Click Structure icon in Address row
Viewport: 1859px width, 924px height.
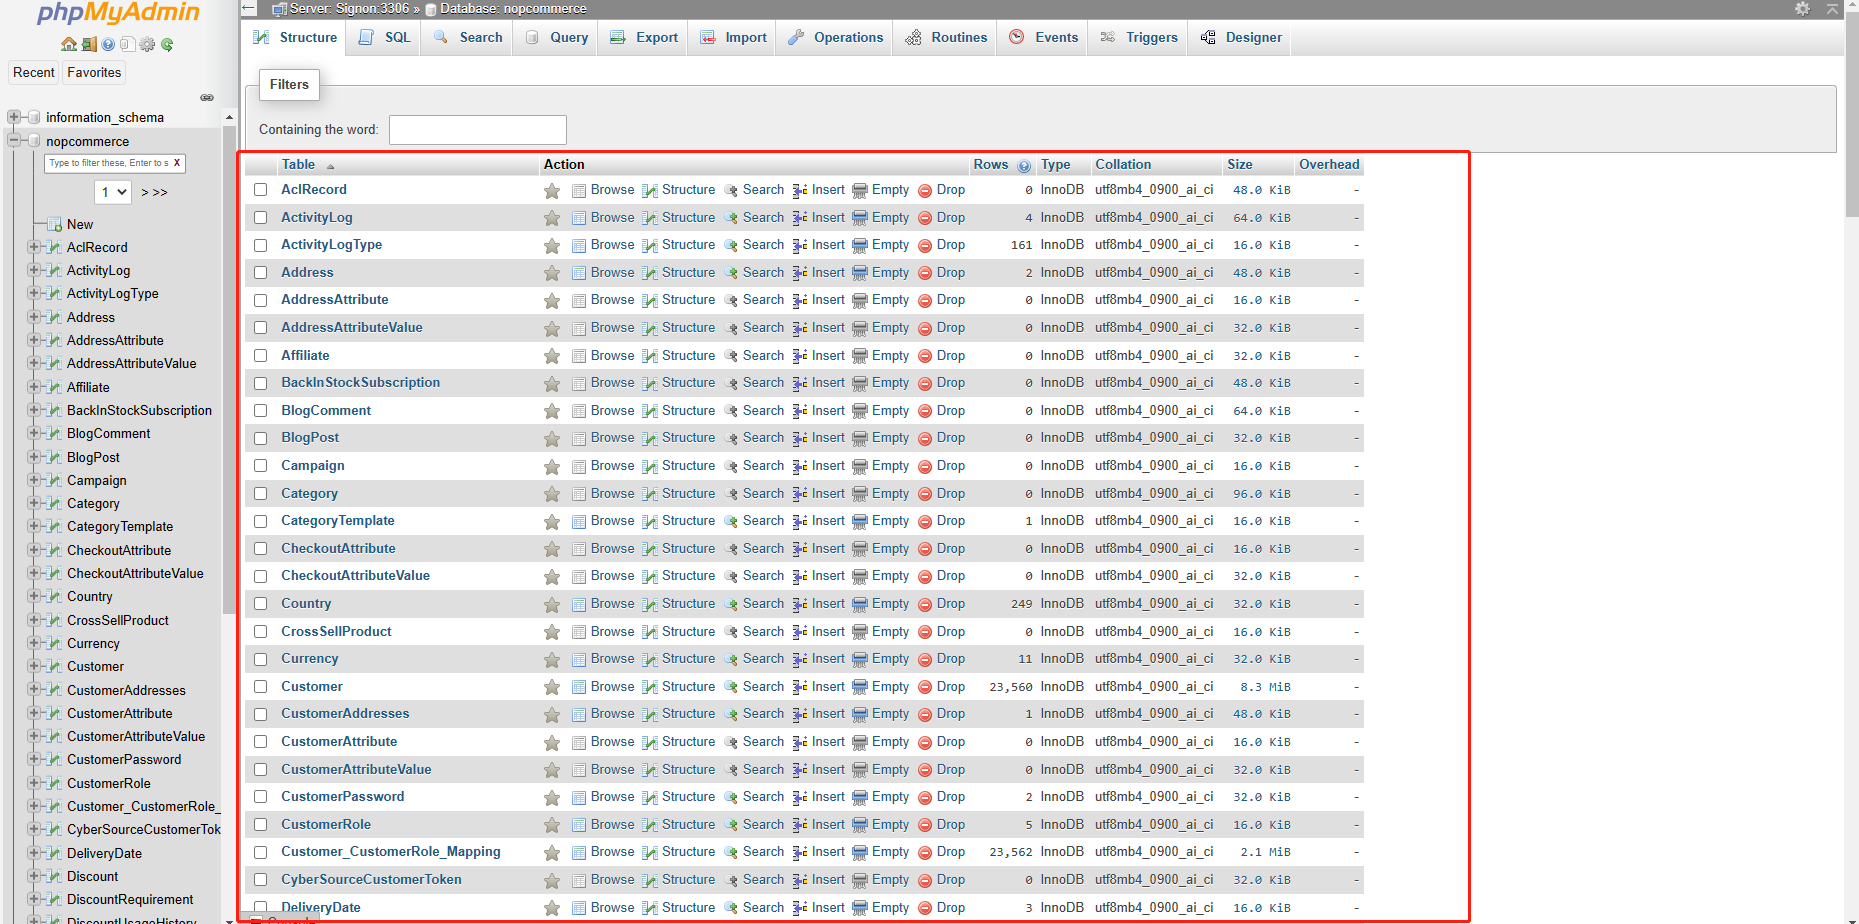650,273
